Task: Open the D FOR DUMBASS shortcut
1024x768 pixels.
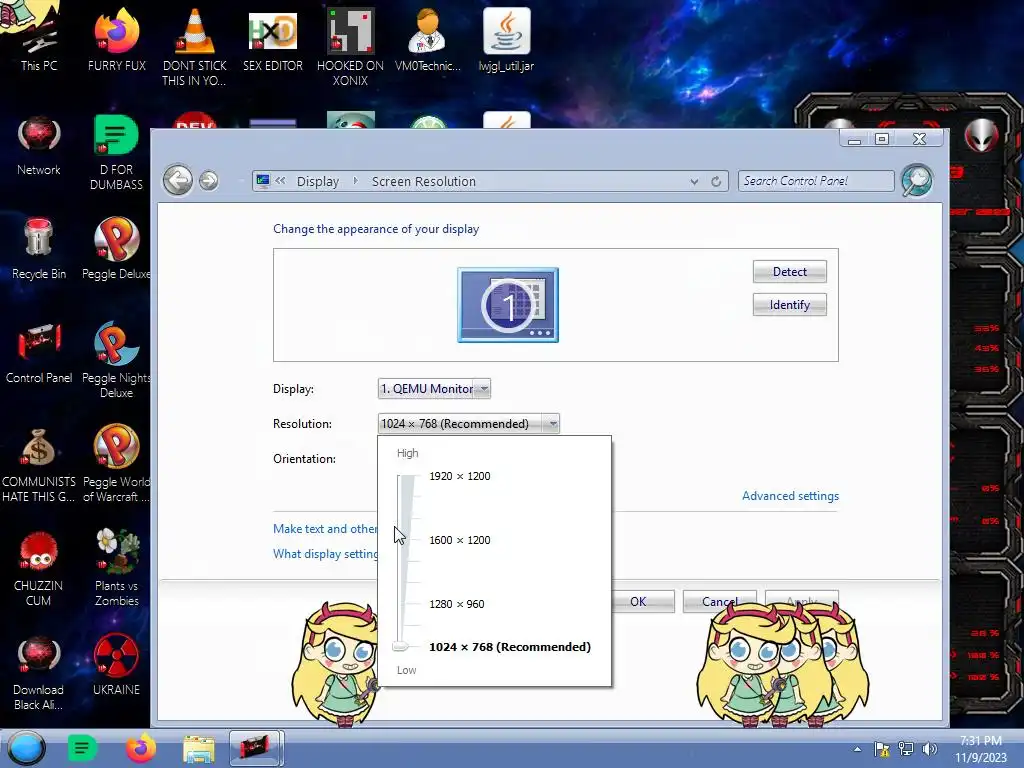Action: click(116, 152)
